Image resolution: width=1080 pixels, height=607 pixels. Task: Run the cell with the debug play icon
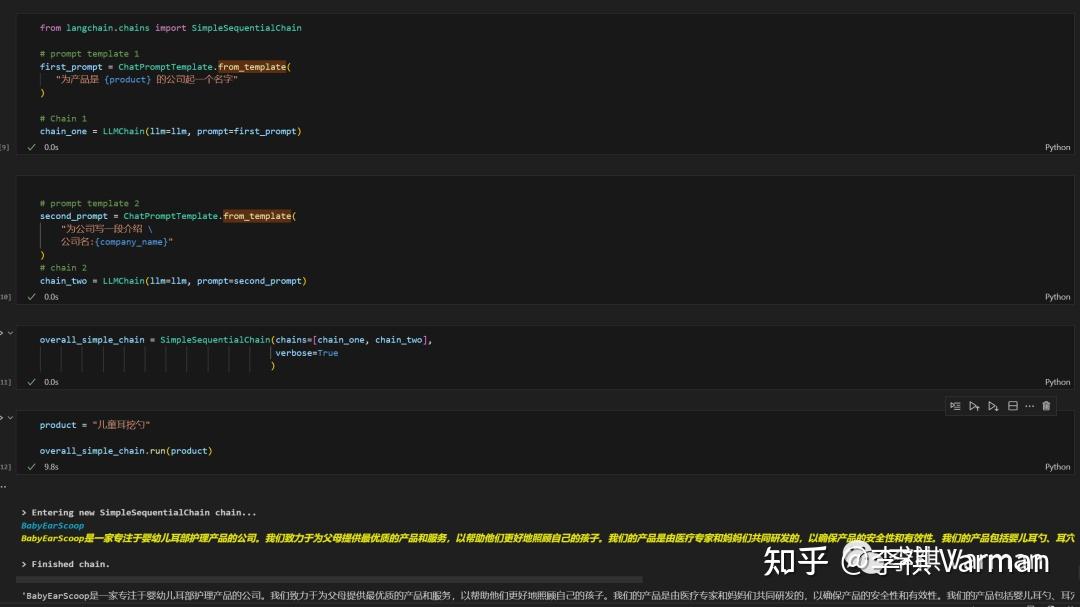(955, 405)
